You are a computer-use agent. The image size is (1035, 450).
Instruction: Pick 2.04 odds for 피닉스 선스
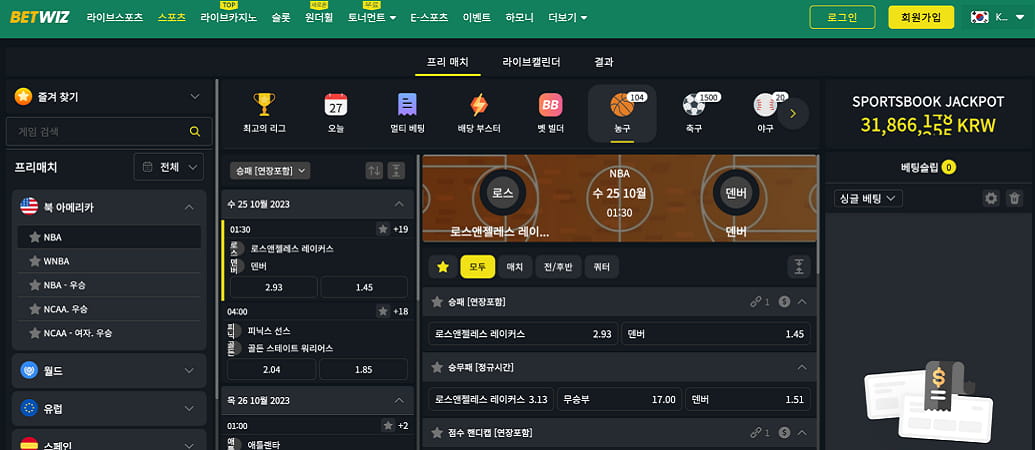(x=272, y=370)
